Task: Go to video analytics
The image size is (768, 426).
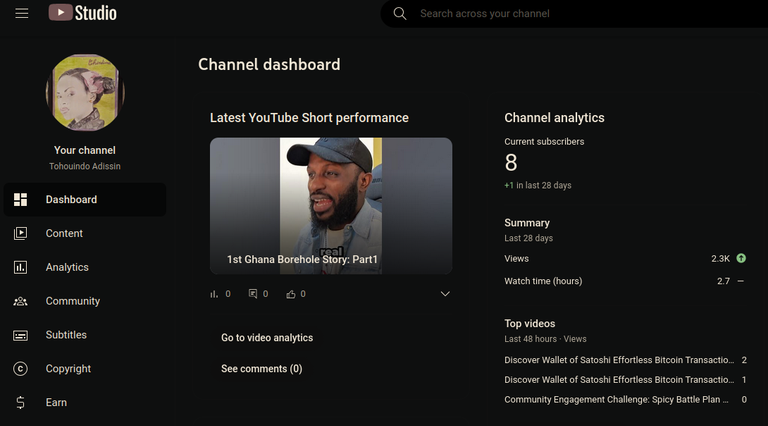Action: pos(267,337)
